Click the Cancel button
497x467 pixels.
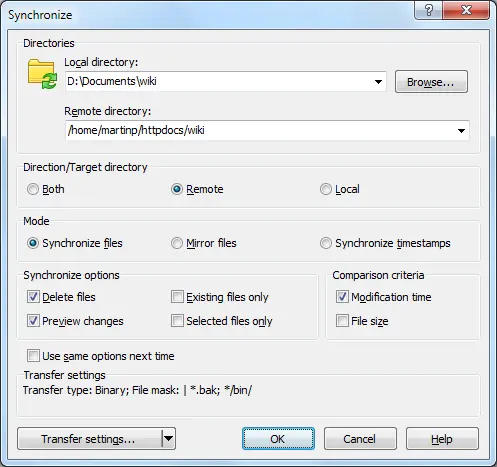pyautogui.click(x=360, y=439)
